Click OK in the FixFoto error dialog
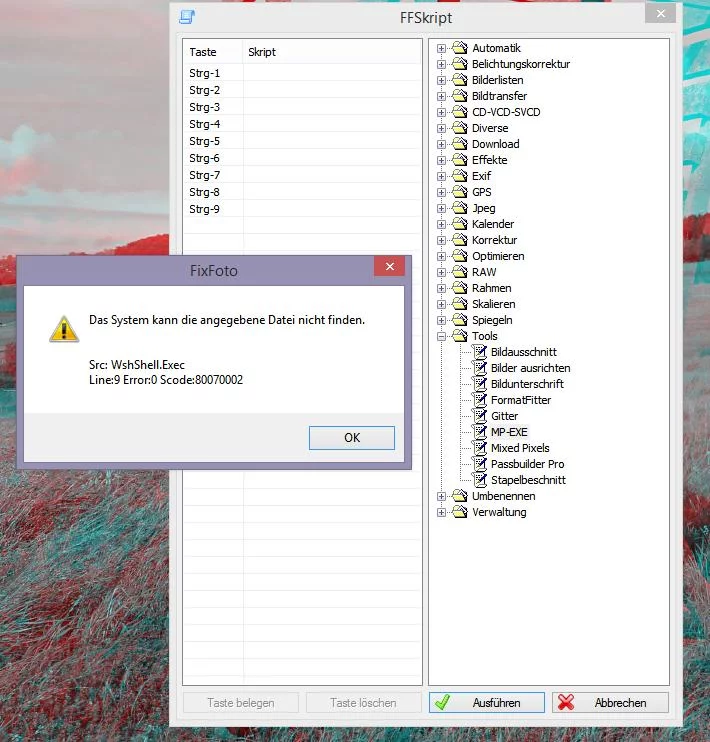Screen dimensions: 710x742 pyautogui.click(x=352, y=438)
